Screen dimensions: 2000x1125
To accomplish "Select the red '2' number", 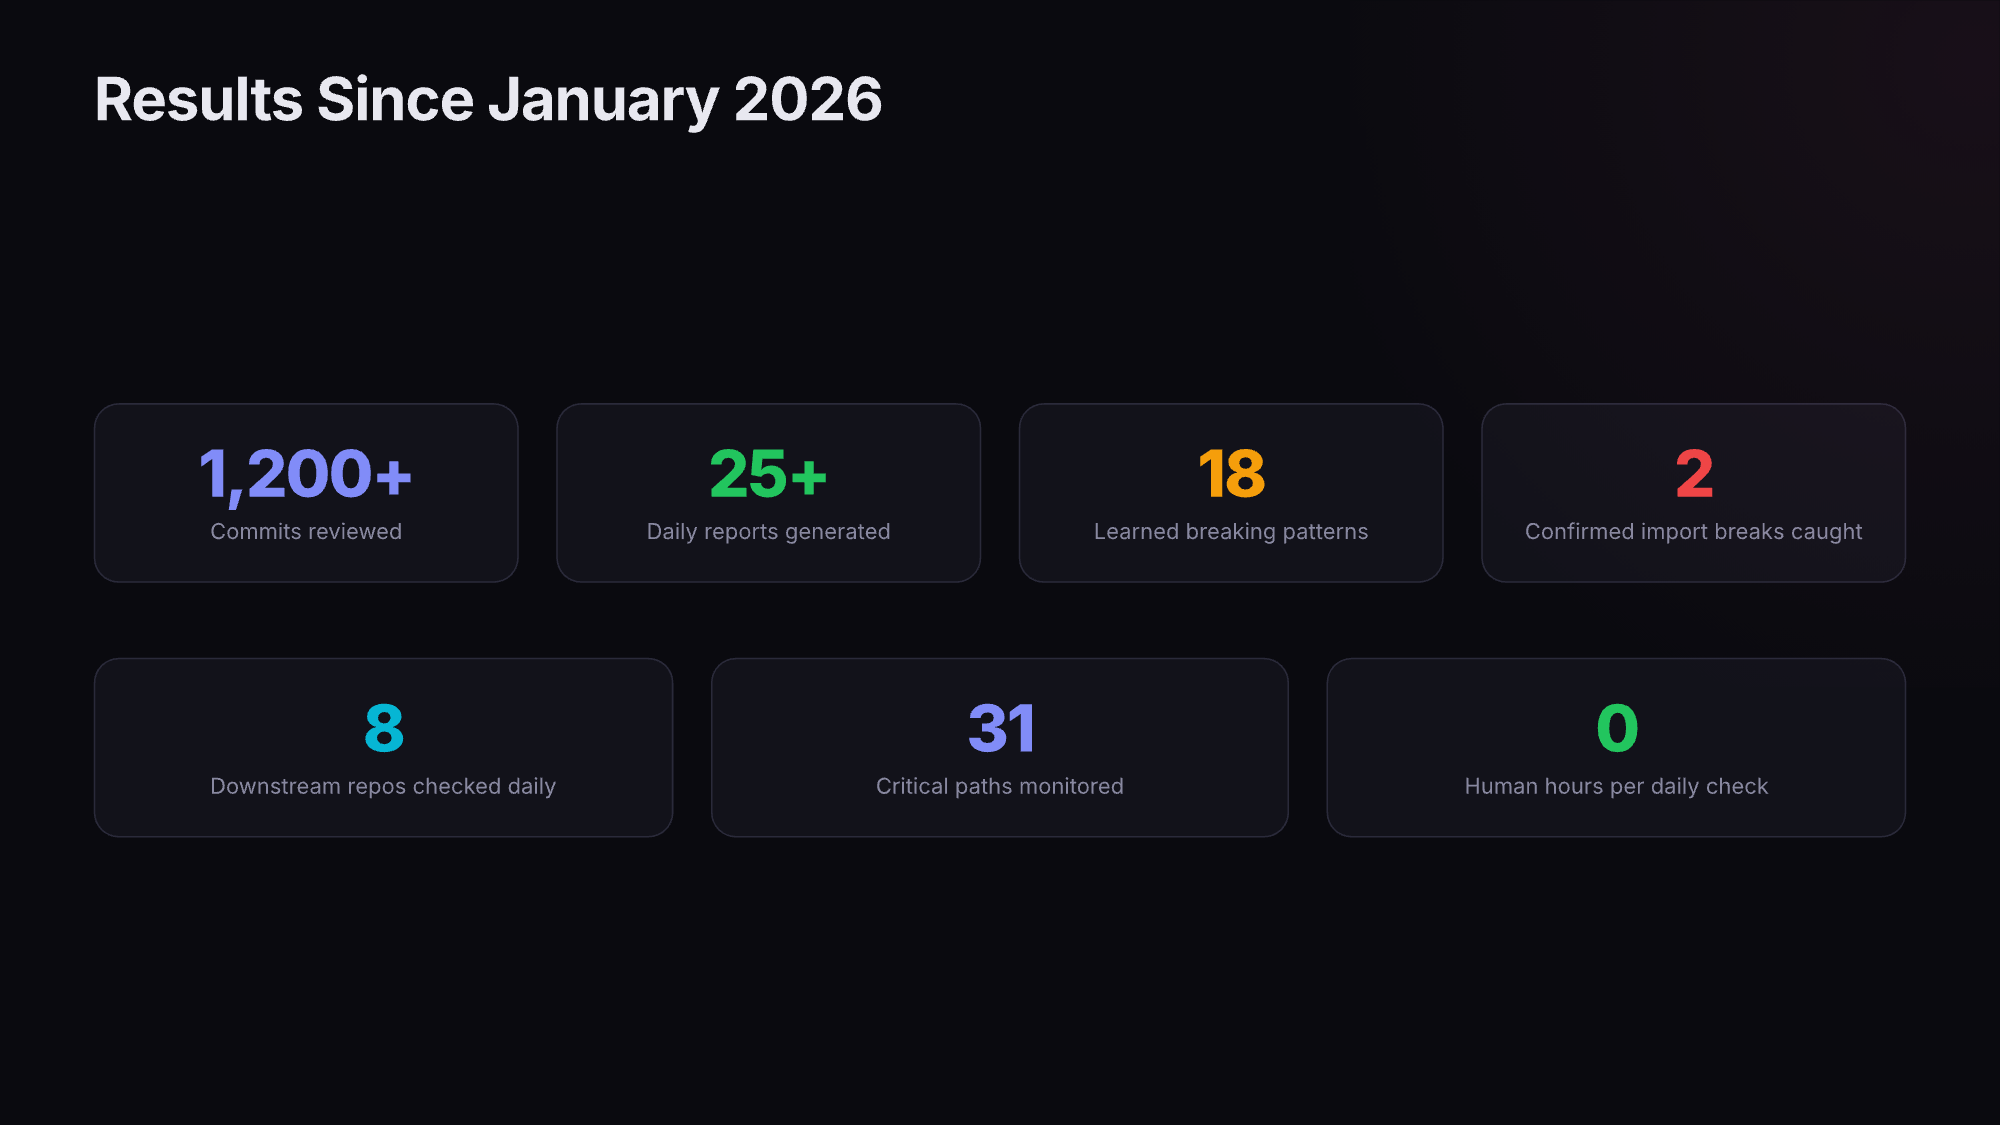I will click(x=1694, y=473).
